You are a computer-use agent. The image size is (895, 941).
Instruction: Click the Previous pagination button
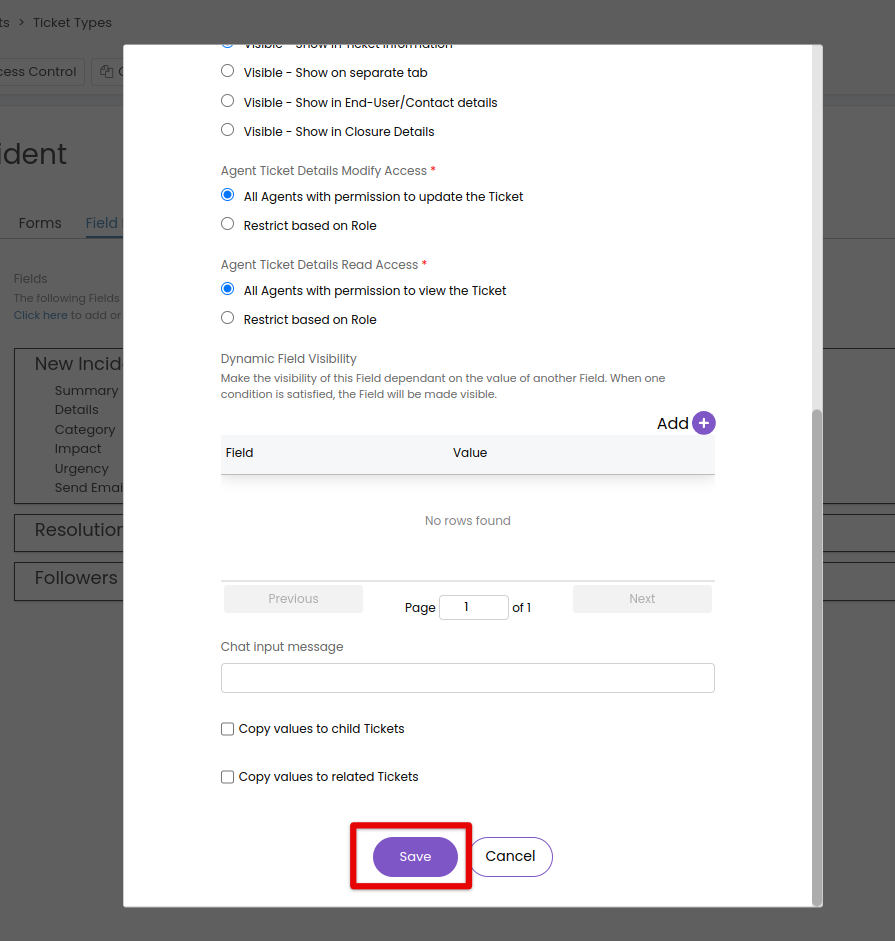point(292,598)
